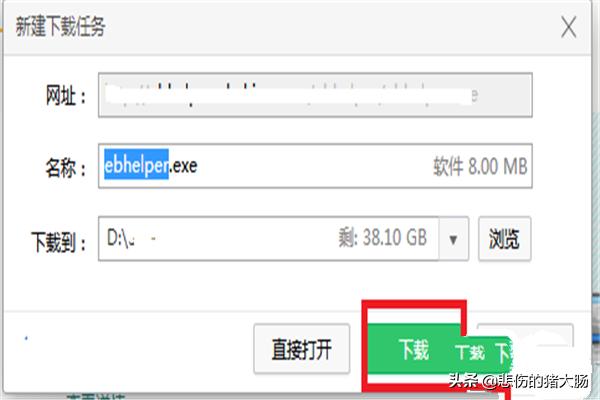Place cursor after the .exe extension
Viewport: 600px width, 400px height.
(198, 165)
